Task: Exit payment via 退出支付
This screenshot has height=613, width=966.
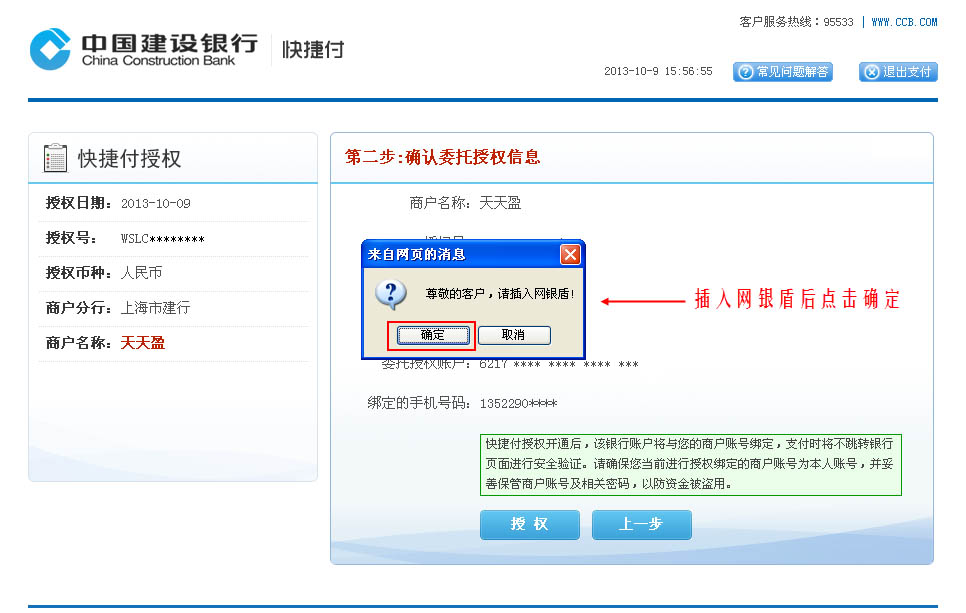Action: coord(898,72)
